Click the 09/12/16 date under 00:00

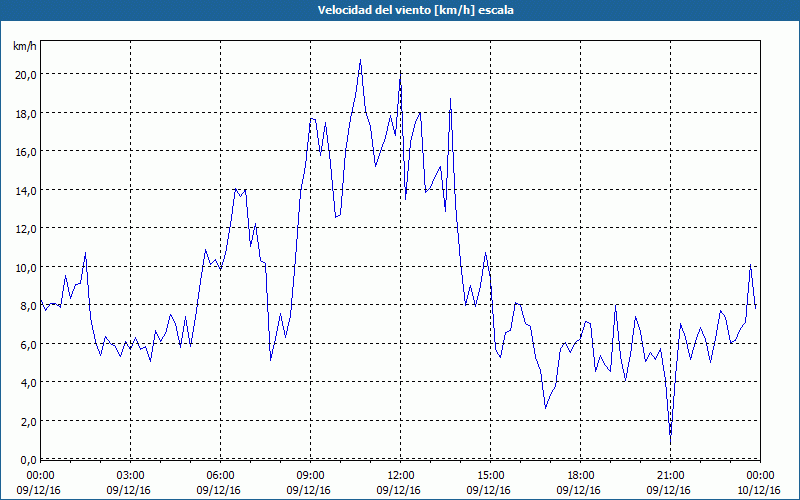(39, 490)
